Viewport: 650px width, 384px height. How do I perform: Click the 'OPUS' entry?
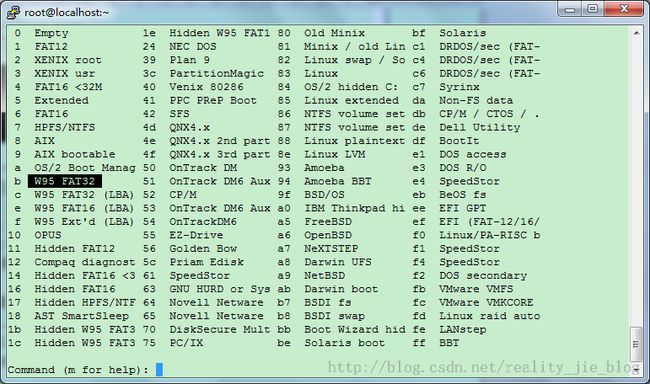(x=48, y=235)
